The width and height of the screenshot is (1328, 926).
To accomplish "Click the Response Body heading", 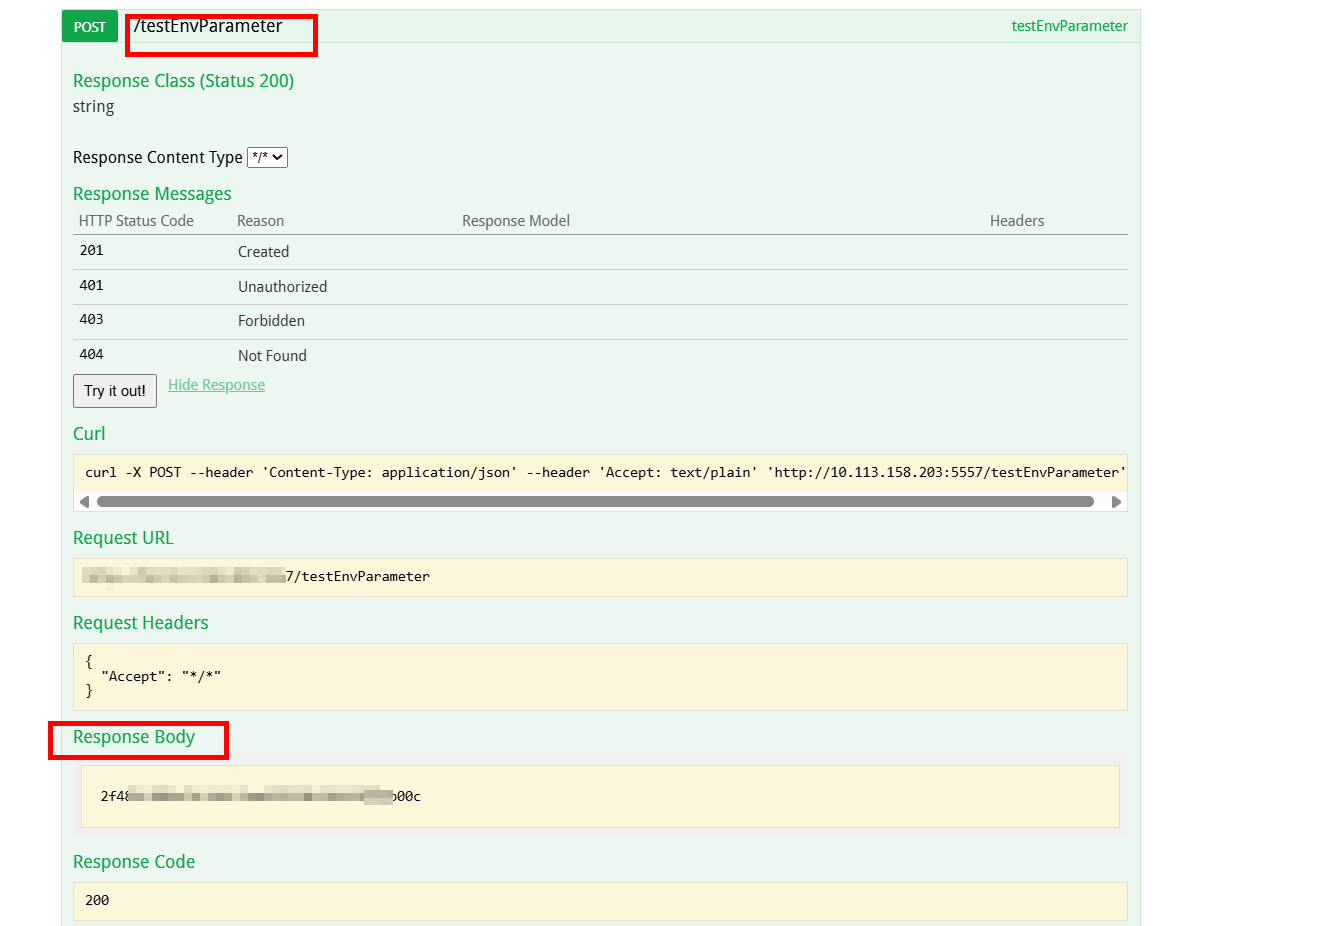I will pos(134,737).
